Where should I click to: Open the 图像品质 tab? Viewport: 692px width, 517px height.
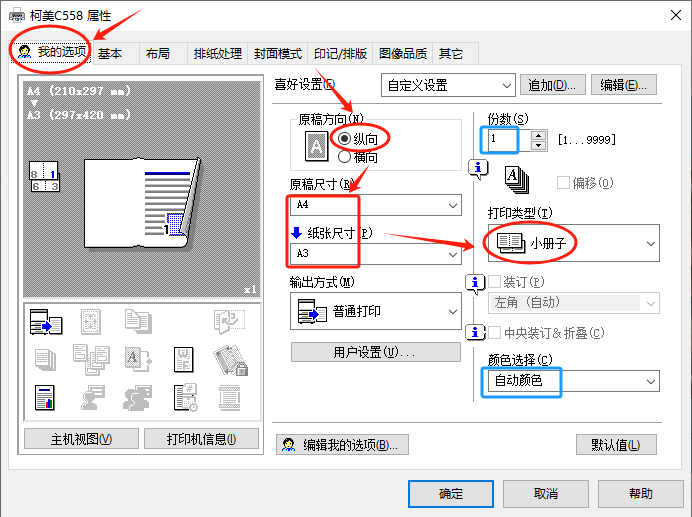(x=402, y=54)
